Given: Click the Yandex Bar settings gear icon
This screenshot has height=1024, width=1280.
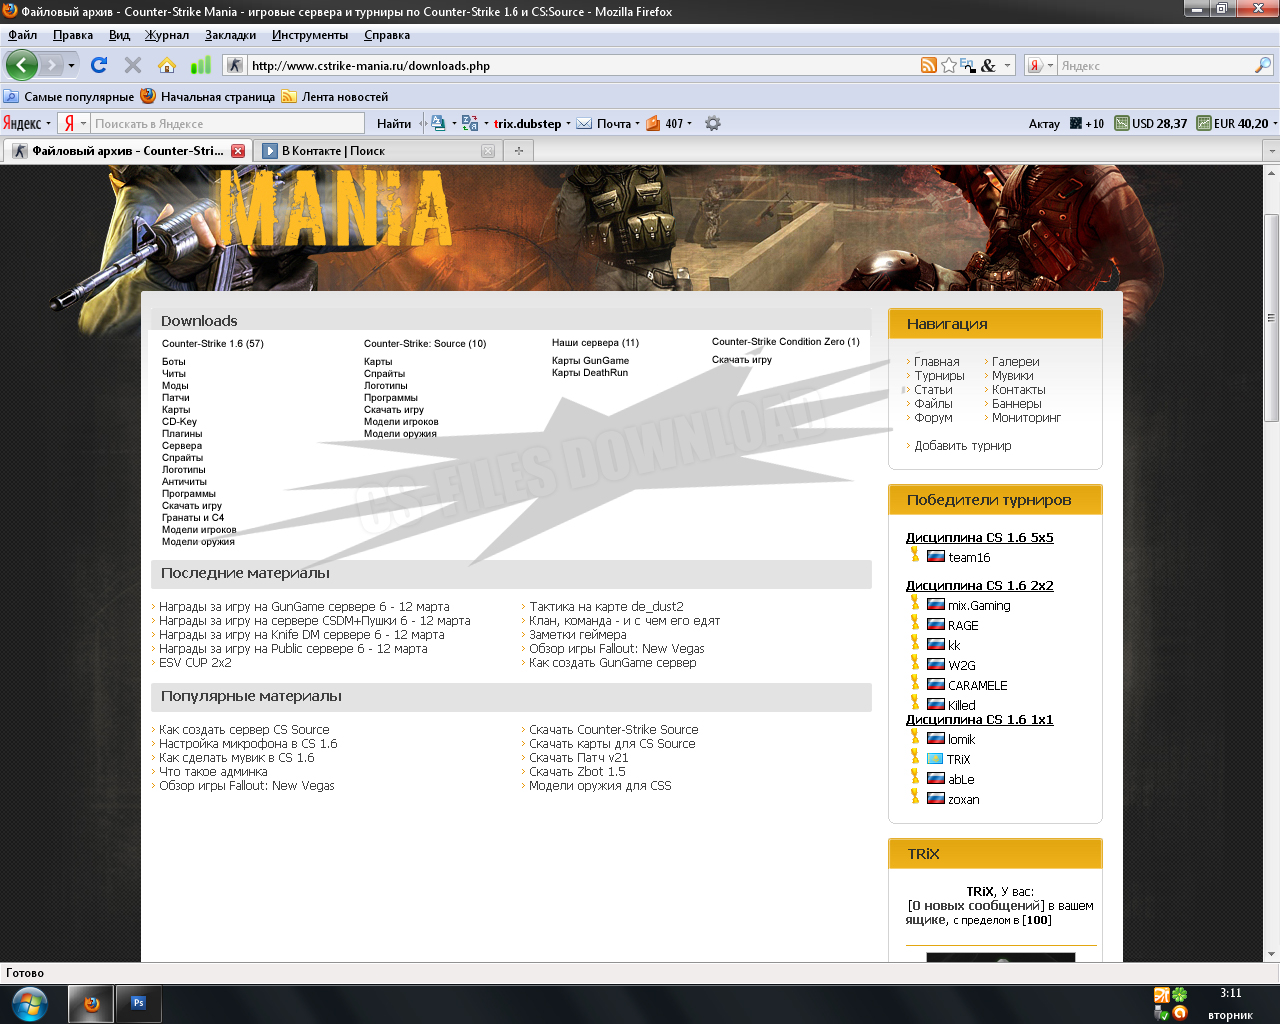Looking at the screenshot, I should pos(713,123).
